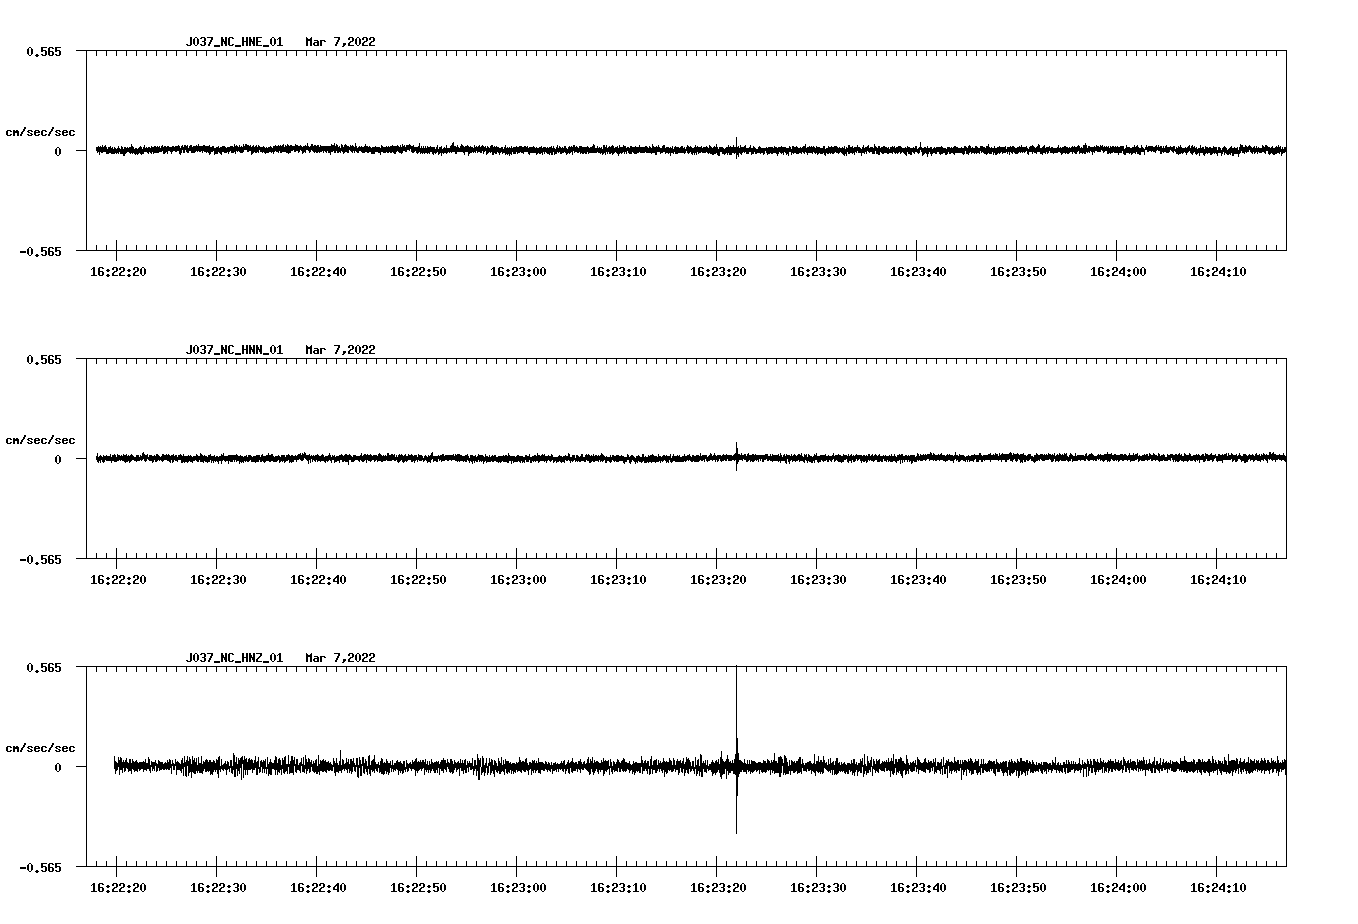The width and height of the screenshot is (1358, 924).
Task: Click the small spike in the HNN waveform
Action: pos(737,456)
